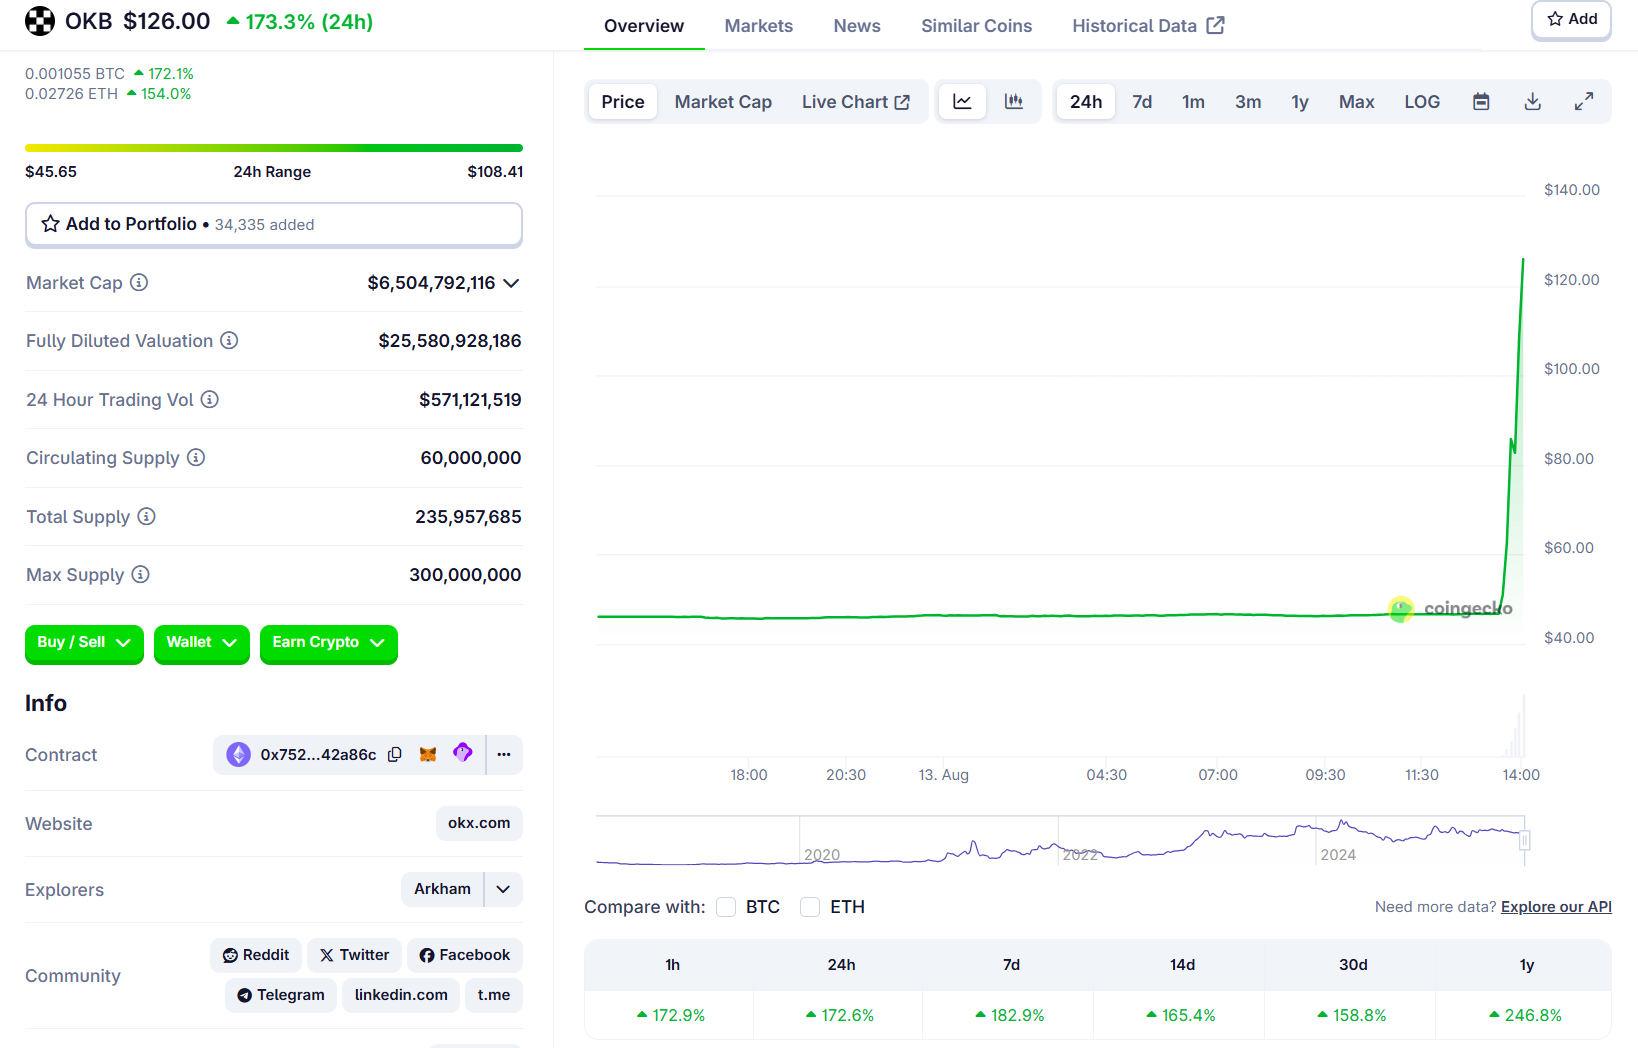This screenshot has height=1048, width=1638.
Task: Open the Explore our API link
Action: click(x=1555, y=907)
